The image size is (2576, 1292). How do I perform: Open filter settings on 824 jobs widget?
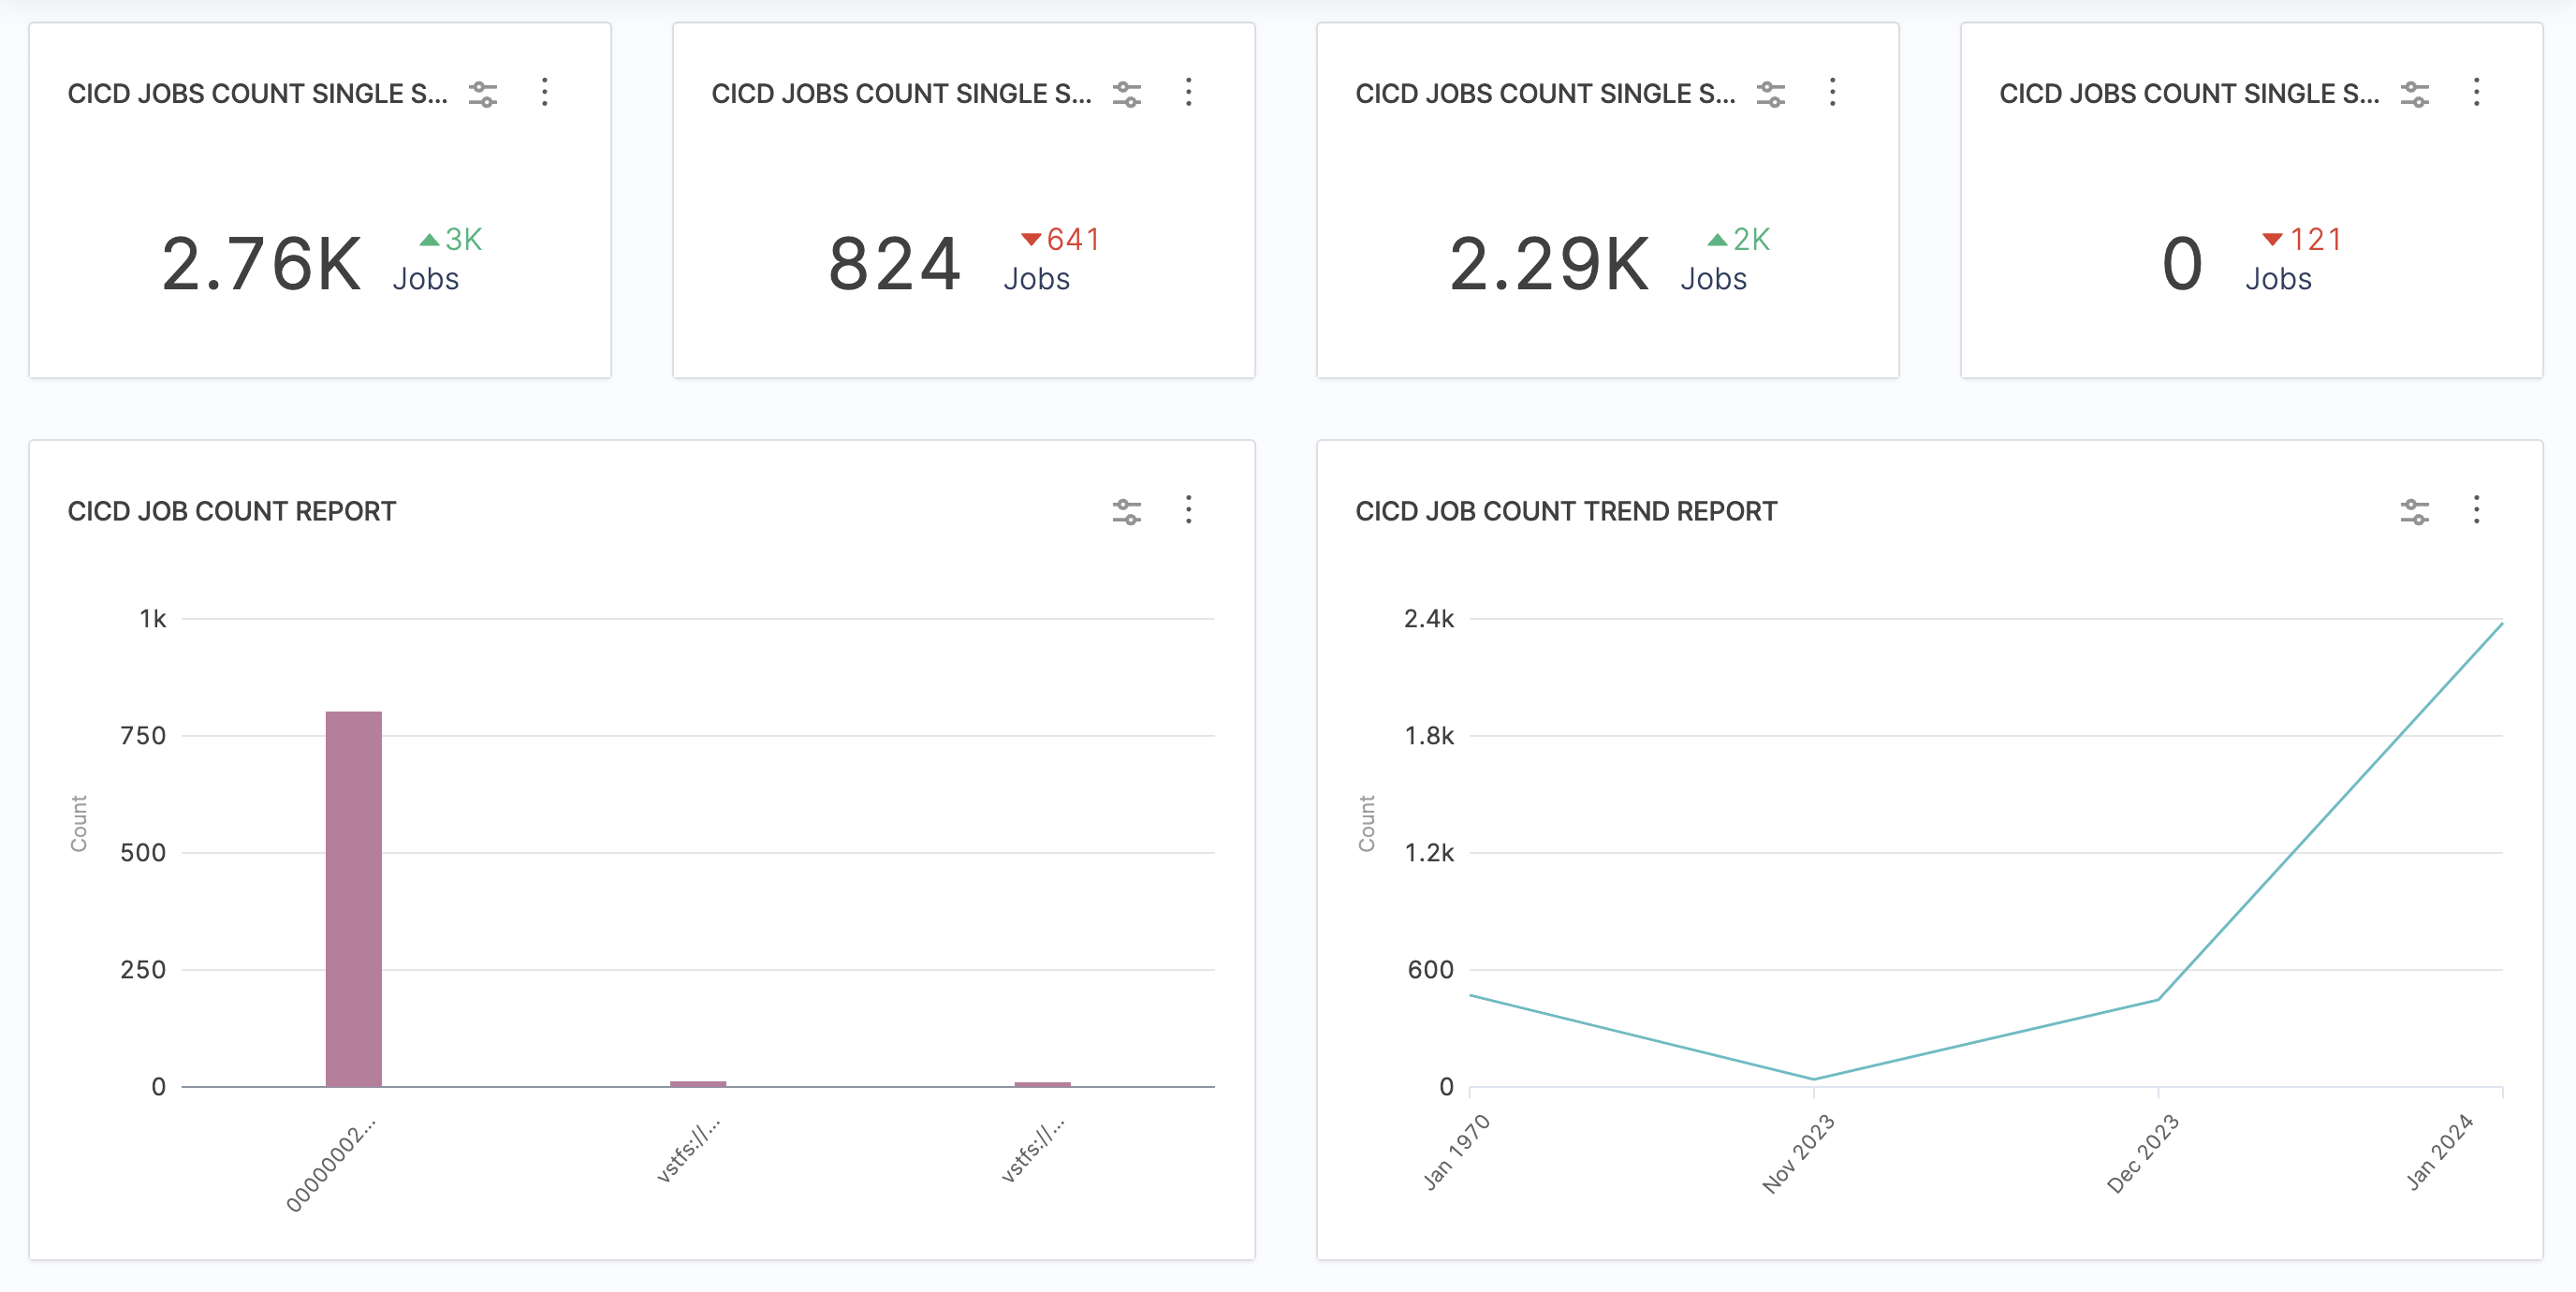[x=1127, y=94]
